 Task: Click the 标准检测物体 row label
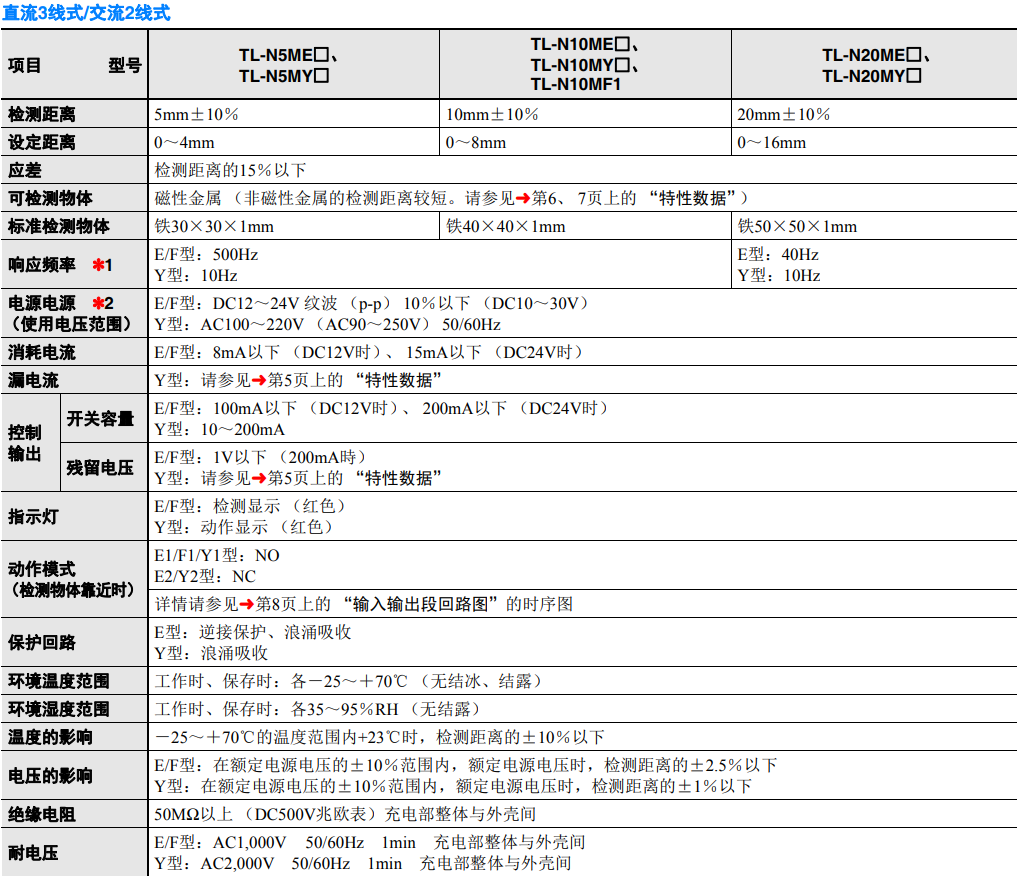58,226
